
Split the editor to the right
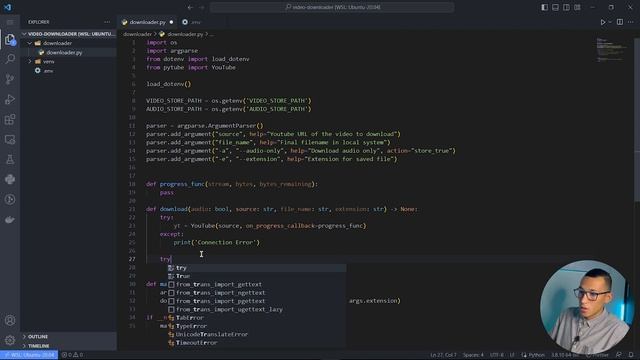click(620, 22)
